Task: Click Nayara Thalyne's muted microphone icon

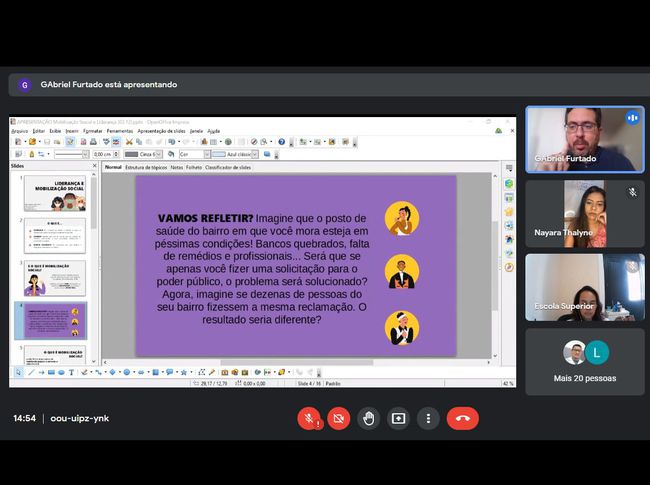Action: point(632,192)
